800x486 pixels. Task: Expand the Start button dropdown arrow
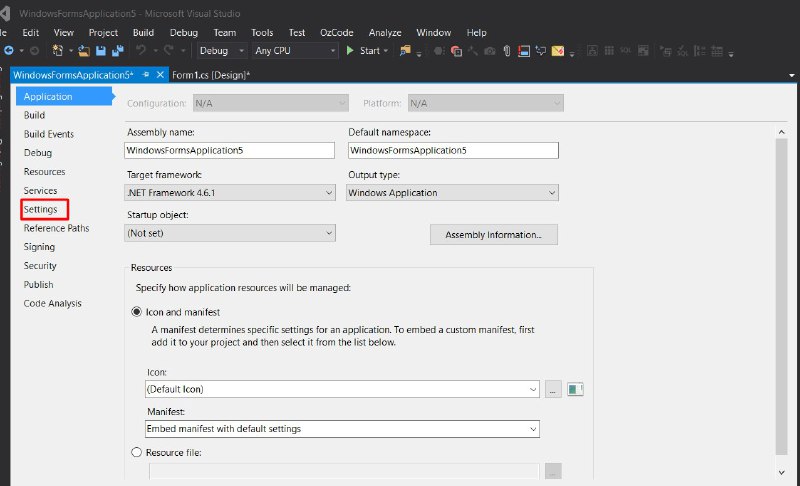pos(386,50)
